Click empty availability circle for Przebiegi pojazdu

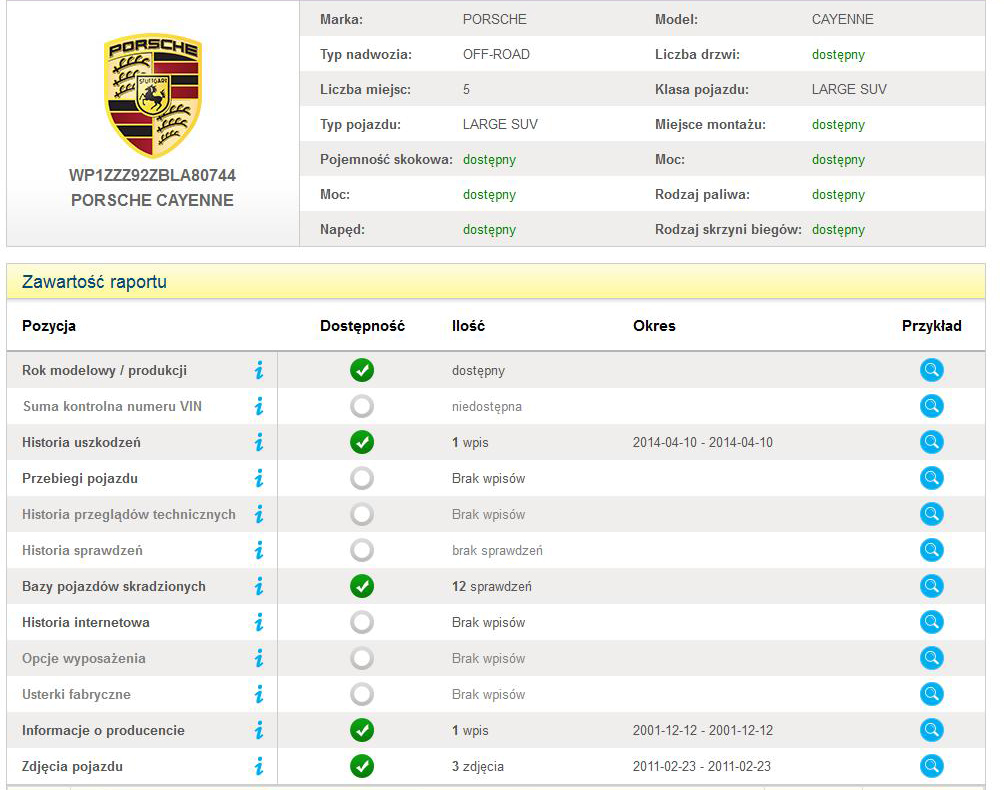362,478
